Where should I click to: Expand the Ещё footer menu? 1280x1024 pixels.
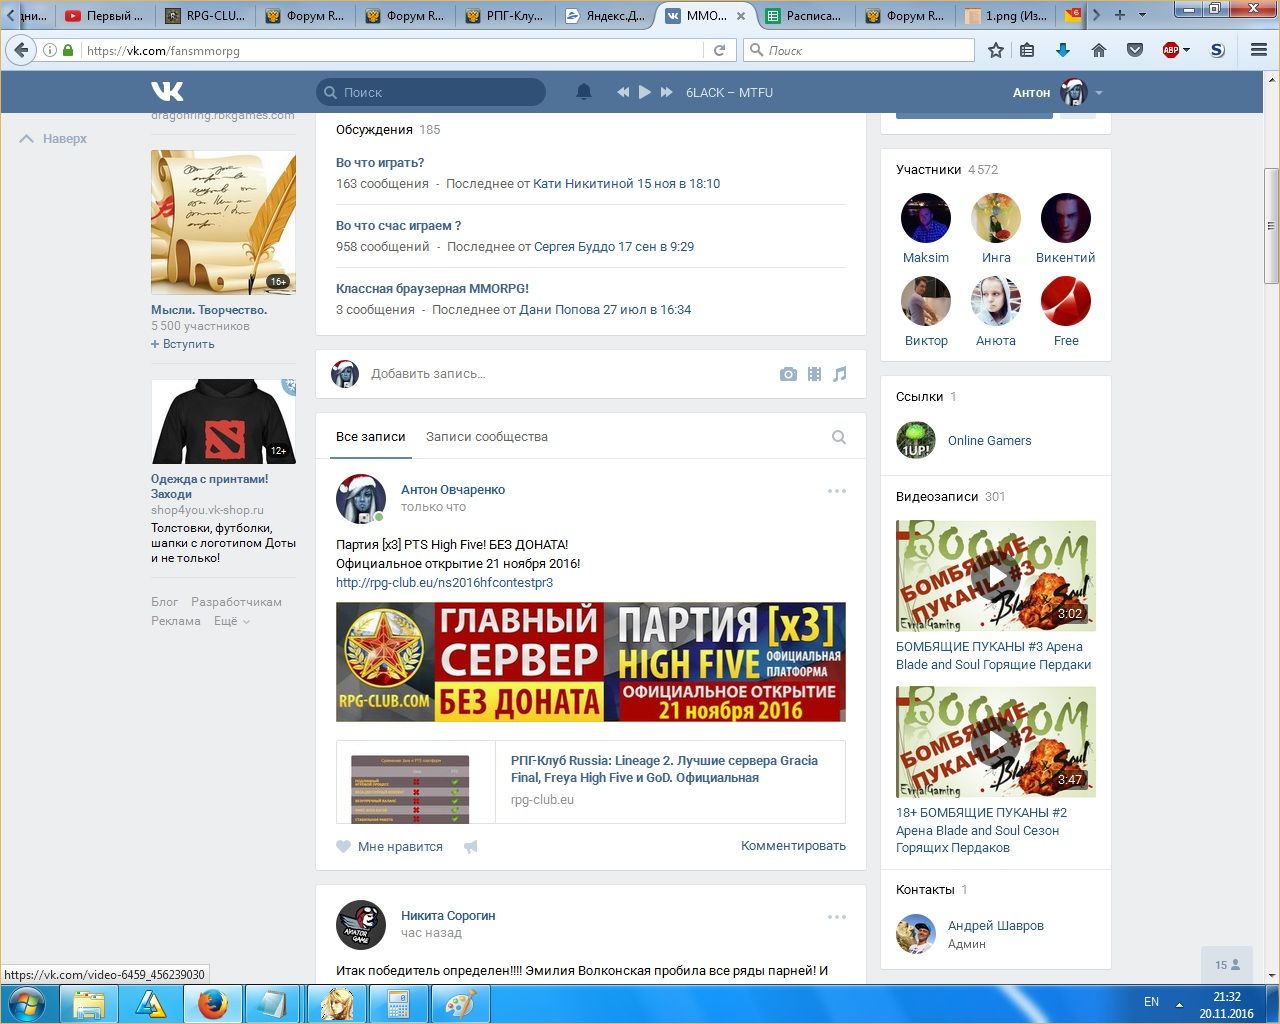pos(231,621)
